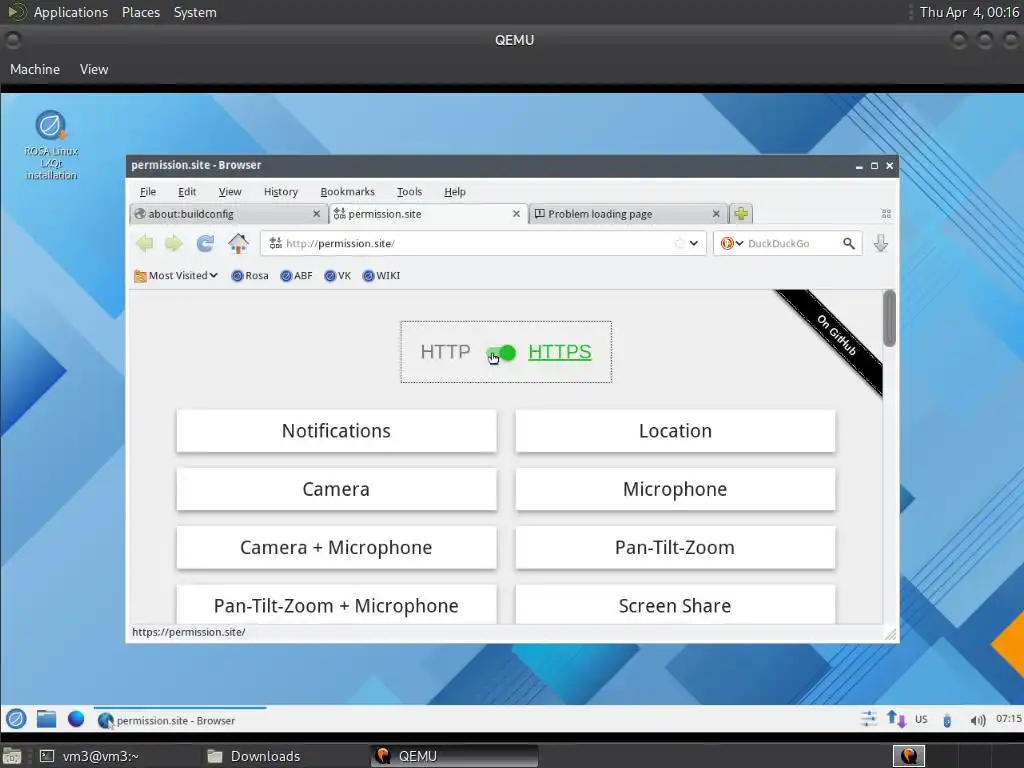Open the mixer sliders tray icon
Screen dimensions: 1024x768
click(x=868, y=720)
